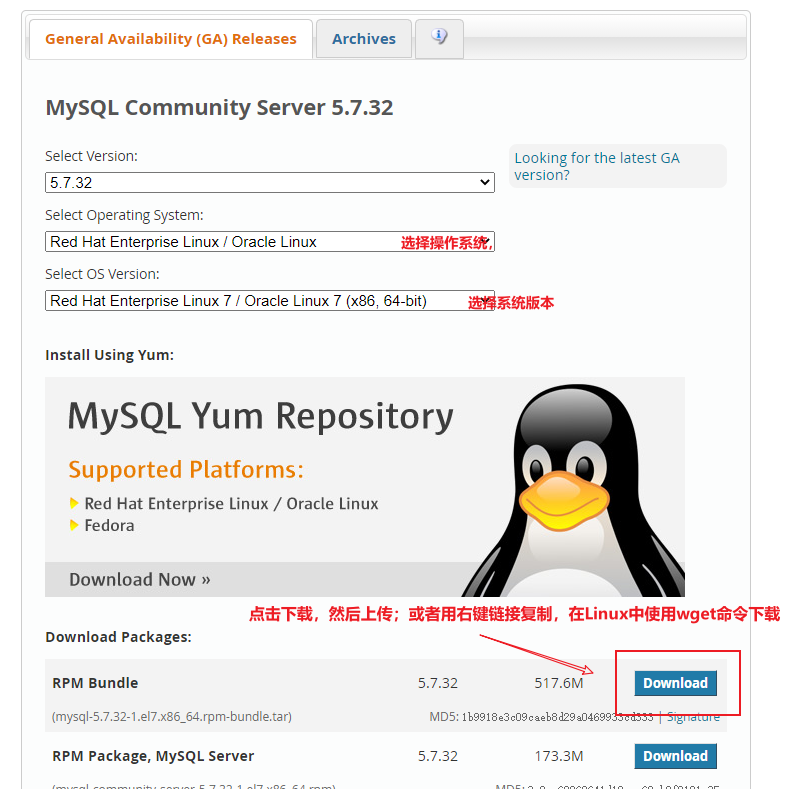Image resolution: width=795 pixels, height=789 pixels.
Task: Open the Signature link for RPM Bundle
Action: click(x=693, y=717)
